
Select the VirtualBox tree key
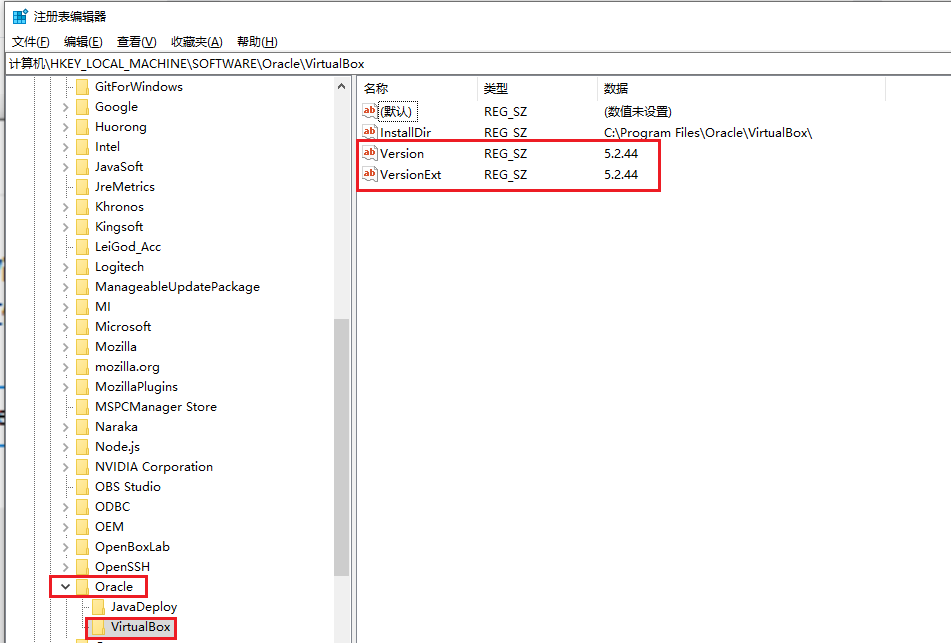pos(140,627)
